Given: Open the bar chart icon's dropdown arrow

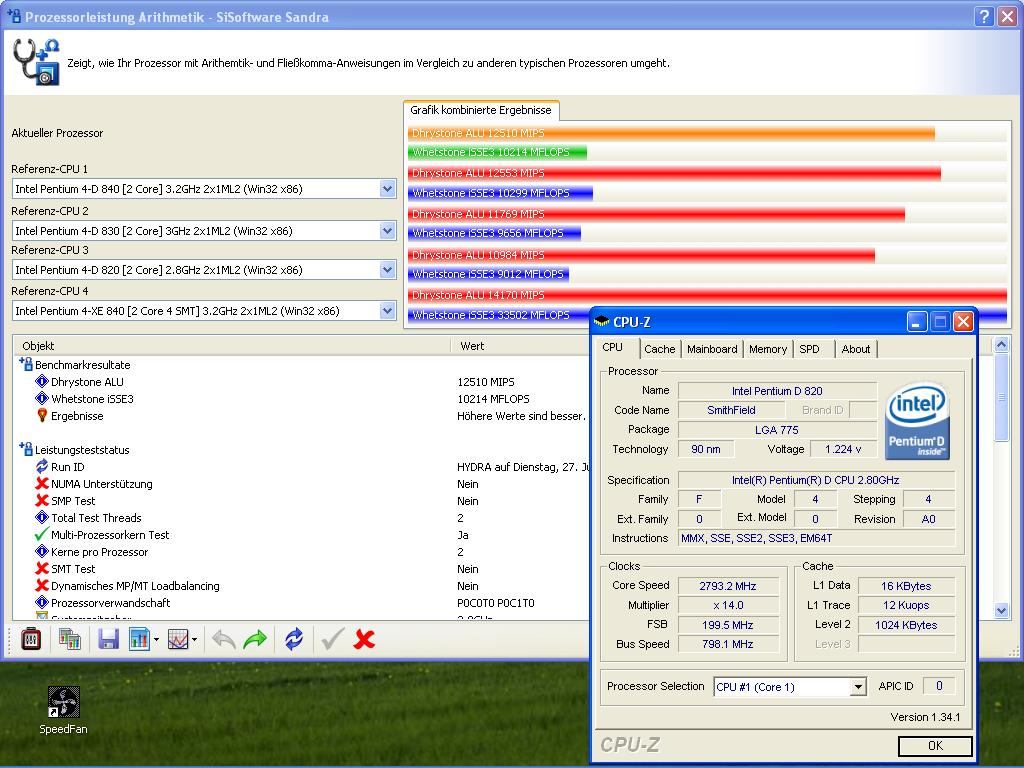Looking at the screenshot, I should click(x=156, y=639).
